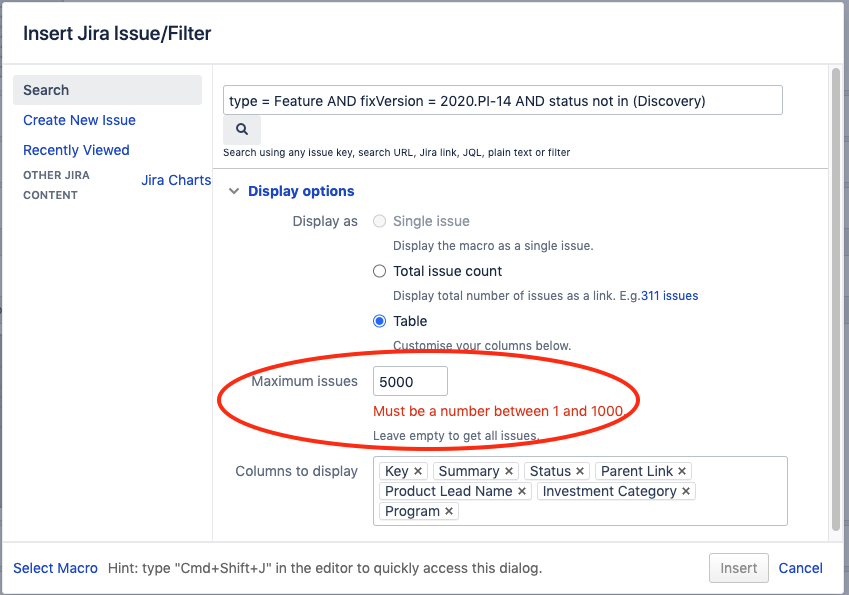The height and width of the screenshot is (595, 849).
Task: Remove the Key column tag
Action: (x=419, y=471)
